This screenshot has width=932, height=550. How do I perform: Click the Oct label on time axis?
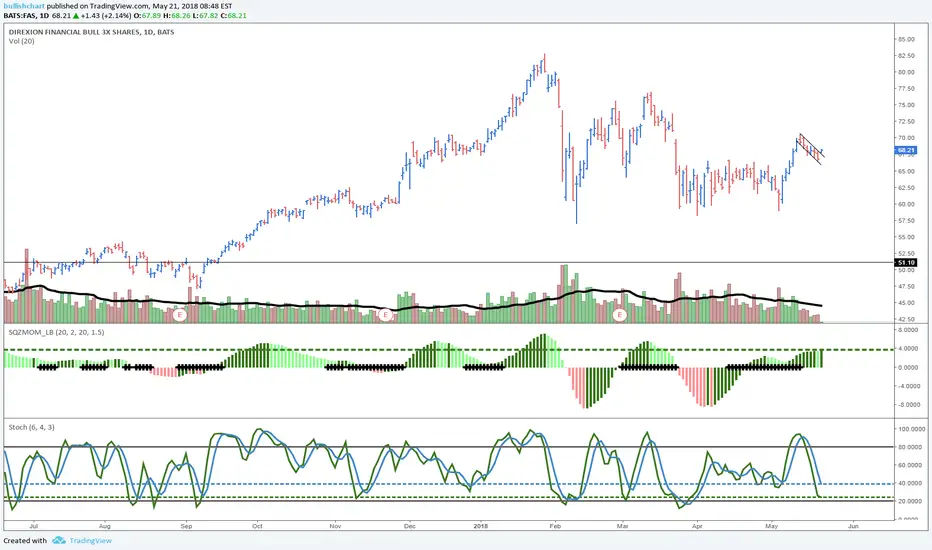257,526
